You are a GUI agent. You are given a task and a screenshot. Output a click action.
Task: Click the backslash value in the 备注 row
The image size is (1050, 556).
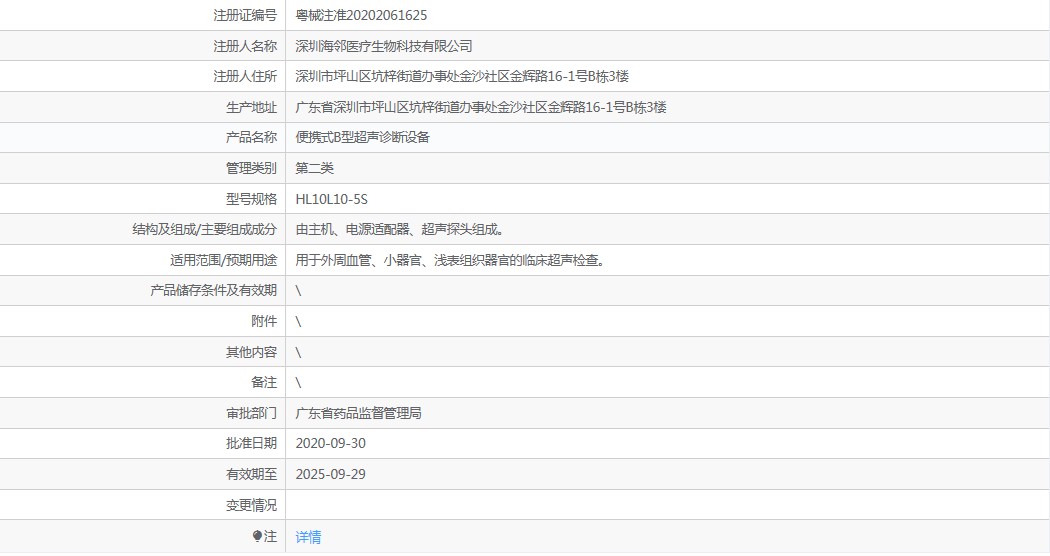click(x=298, y=383)
